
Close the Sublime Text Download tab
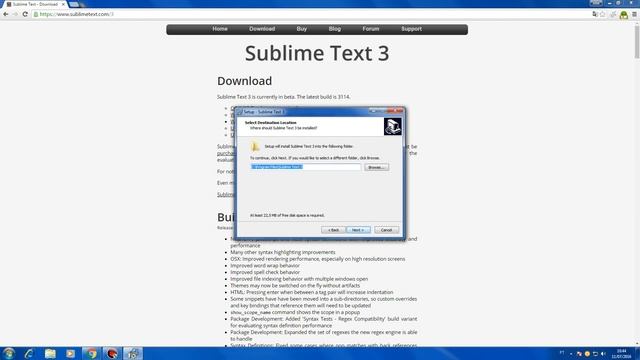click(63, 4)
